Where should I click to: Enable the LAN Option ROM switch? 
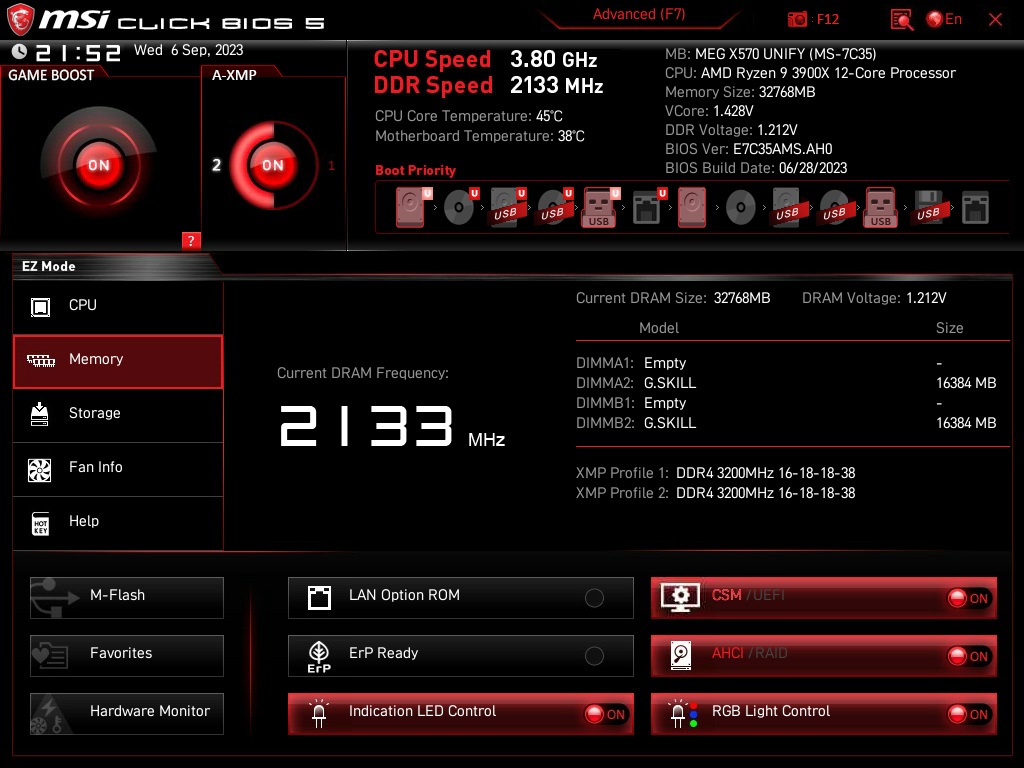point(594,598)
